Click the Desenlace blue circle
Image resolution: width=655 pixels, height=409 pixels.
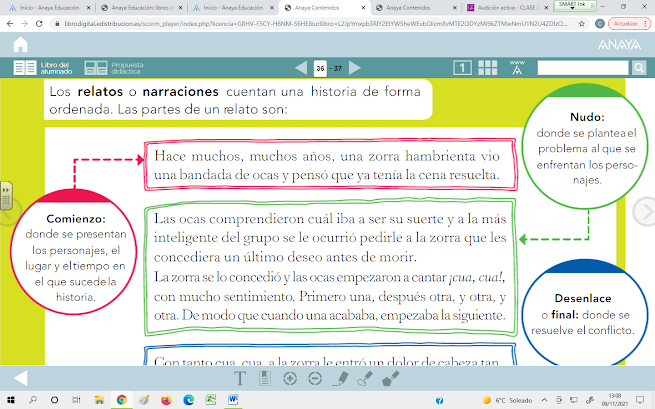tap(585, 312)
